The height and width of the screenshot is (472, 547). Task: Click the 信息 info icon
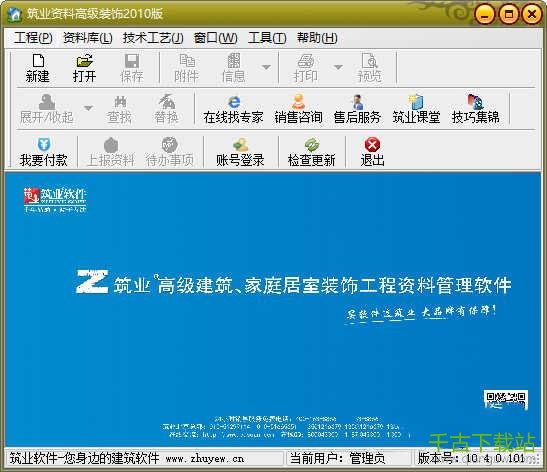[x=233, y=68]
